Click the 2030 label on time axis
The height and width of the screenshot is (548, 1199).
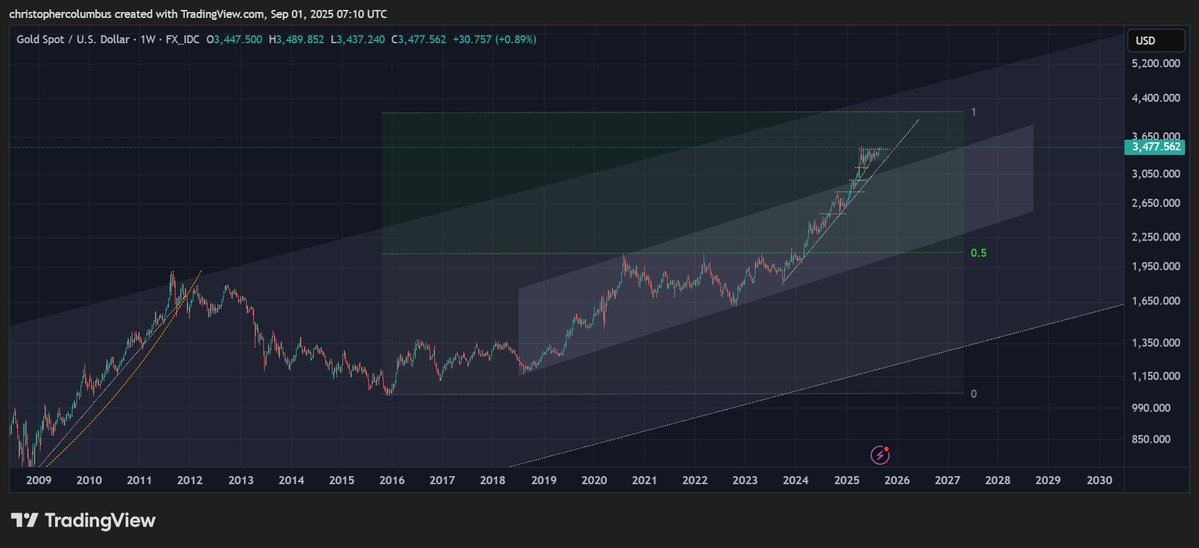1099,480
